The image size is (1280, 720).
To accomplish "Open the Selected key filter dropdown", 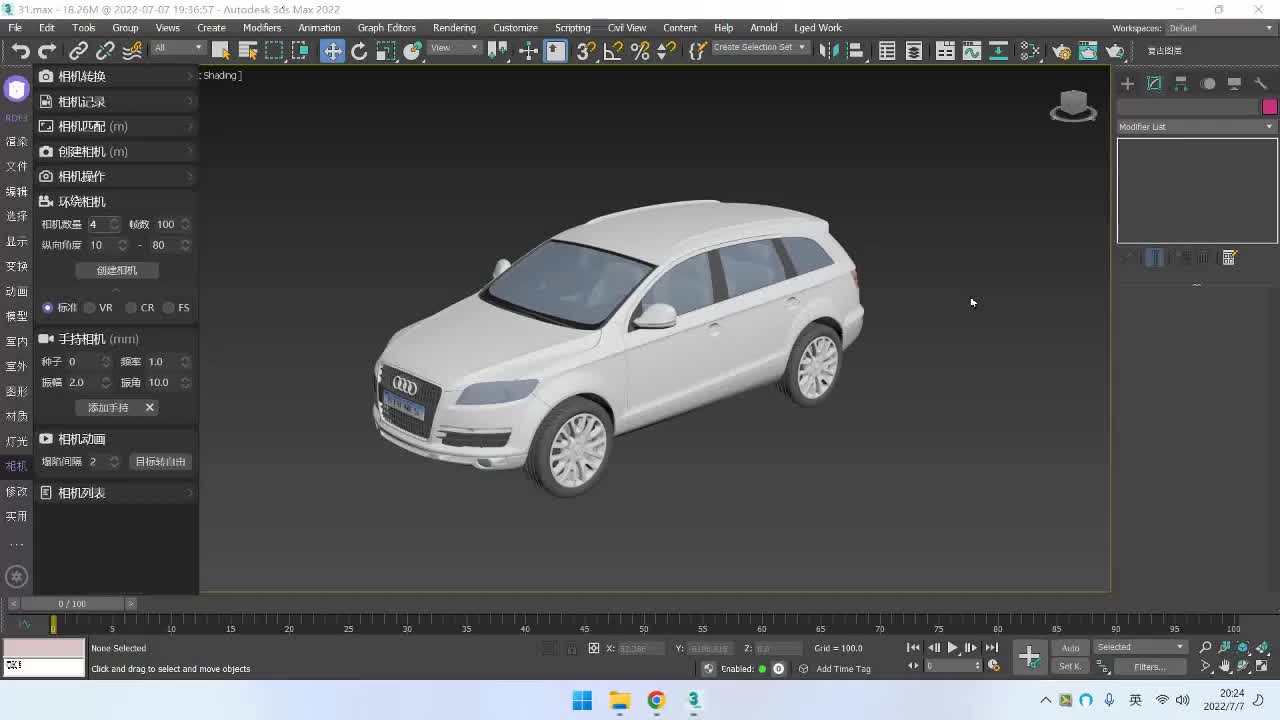I will click(1140, 647).
